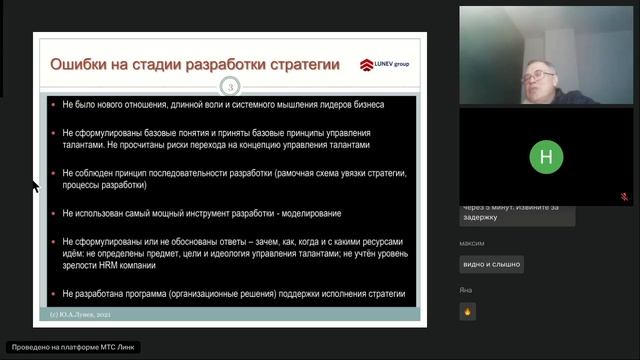Click the 'Проведено на платформе МТС Линк' badge

tap(73, 347)
